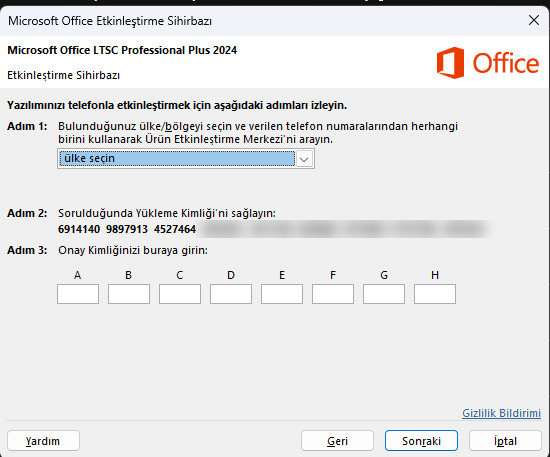Cancel using the İptal button
This screenshot has width=550, height=457.
click(x=505, y=441)
